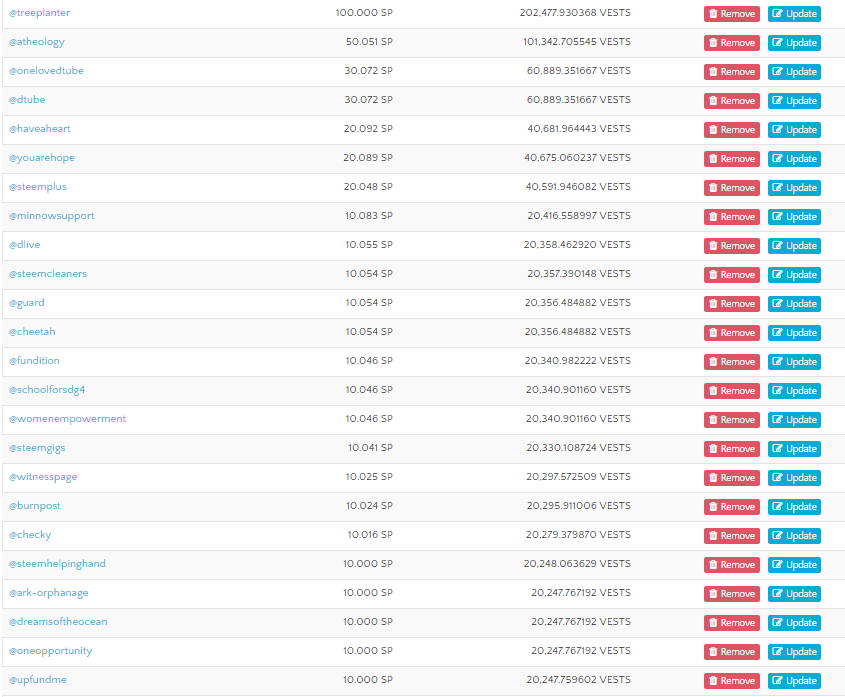Viewport: 845px width, 697px height.
Task: Open the @steemgigs account link
Action: pyautogui.click(x=37, y=448)
